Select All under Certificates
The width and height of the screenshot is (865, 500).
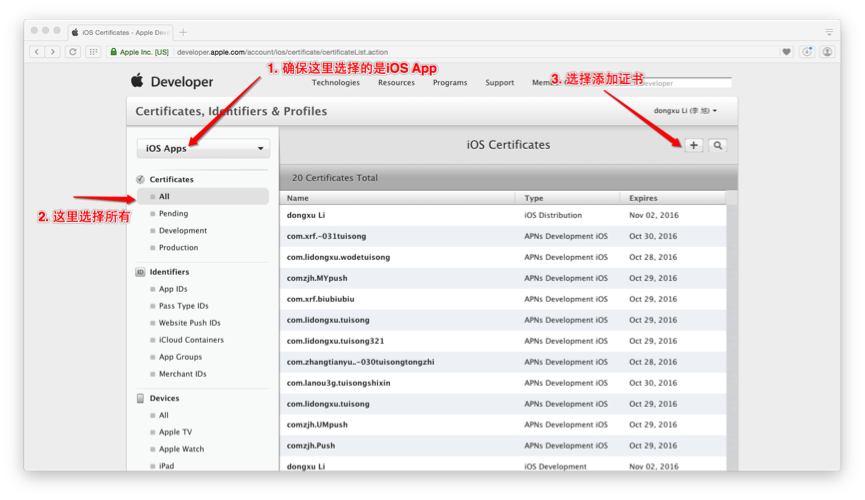tap(203, 196)
